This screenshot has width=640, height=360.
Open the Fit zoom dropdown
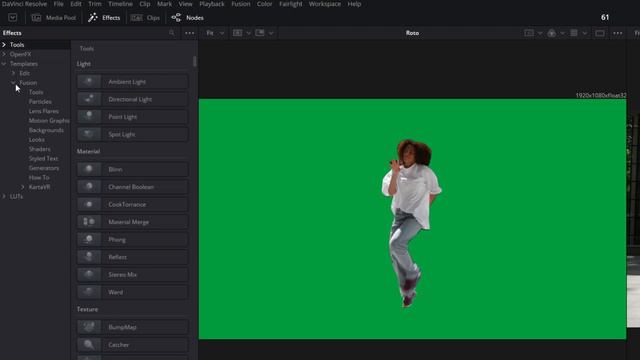click(x=215, y=33)
